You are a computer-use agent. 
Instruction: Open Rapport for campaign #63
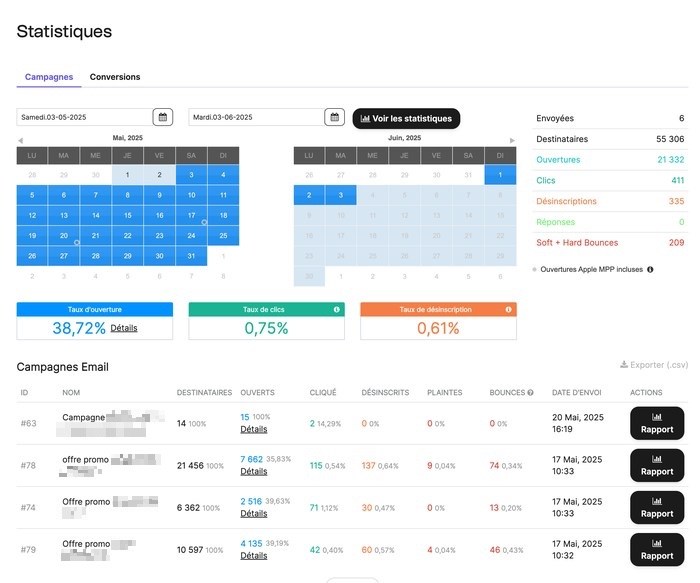pyautogui.click(x=657, y=423)
